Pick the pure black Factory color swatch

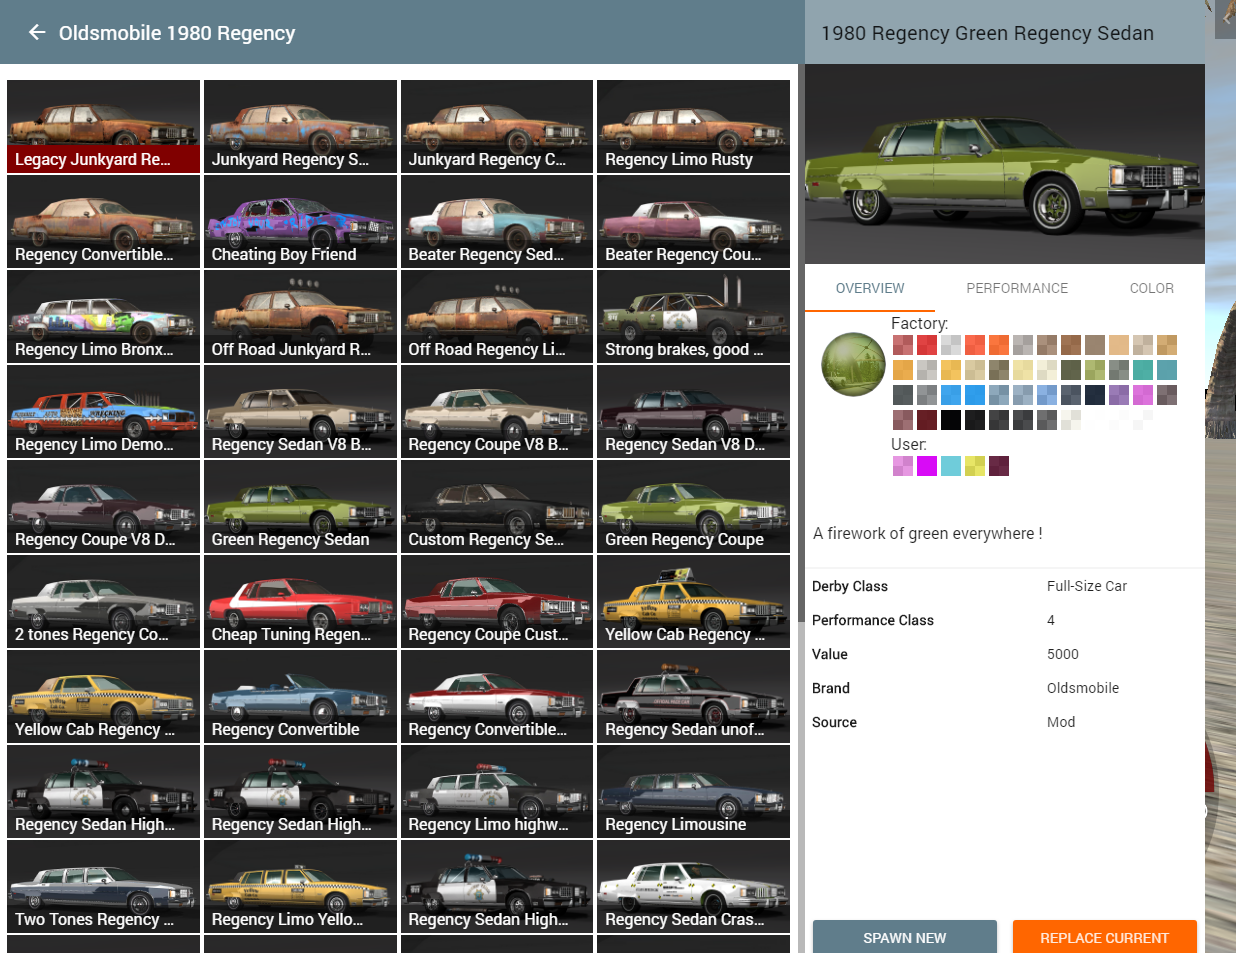[951, 420]
